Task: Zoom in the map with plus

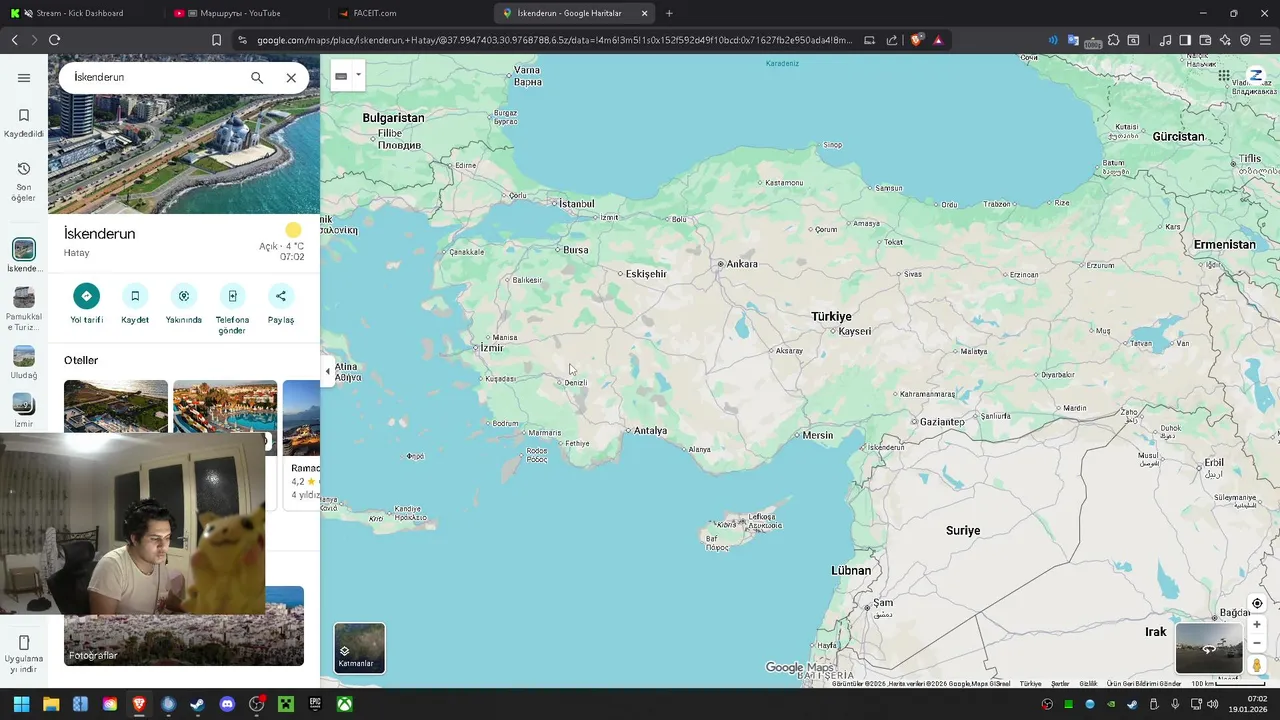Action: coord(1257,625)
